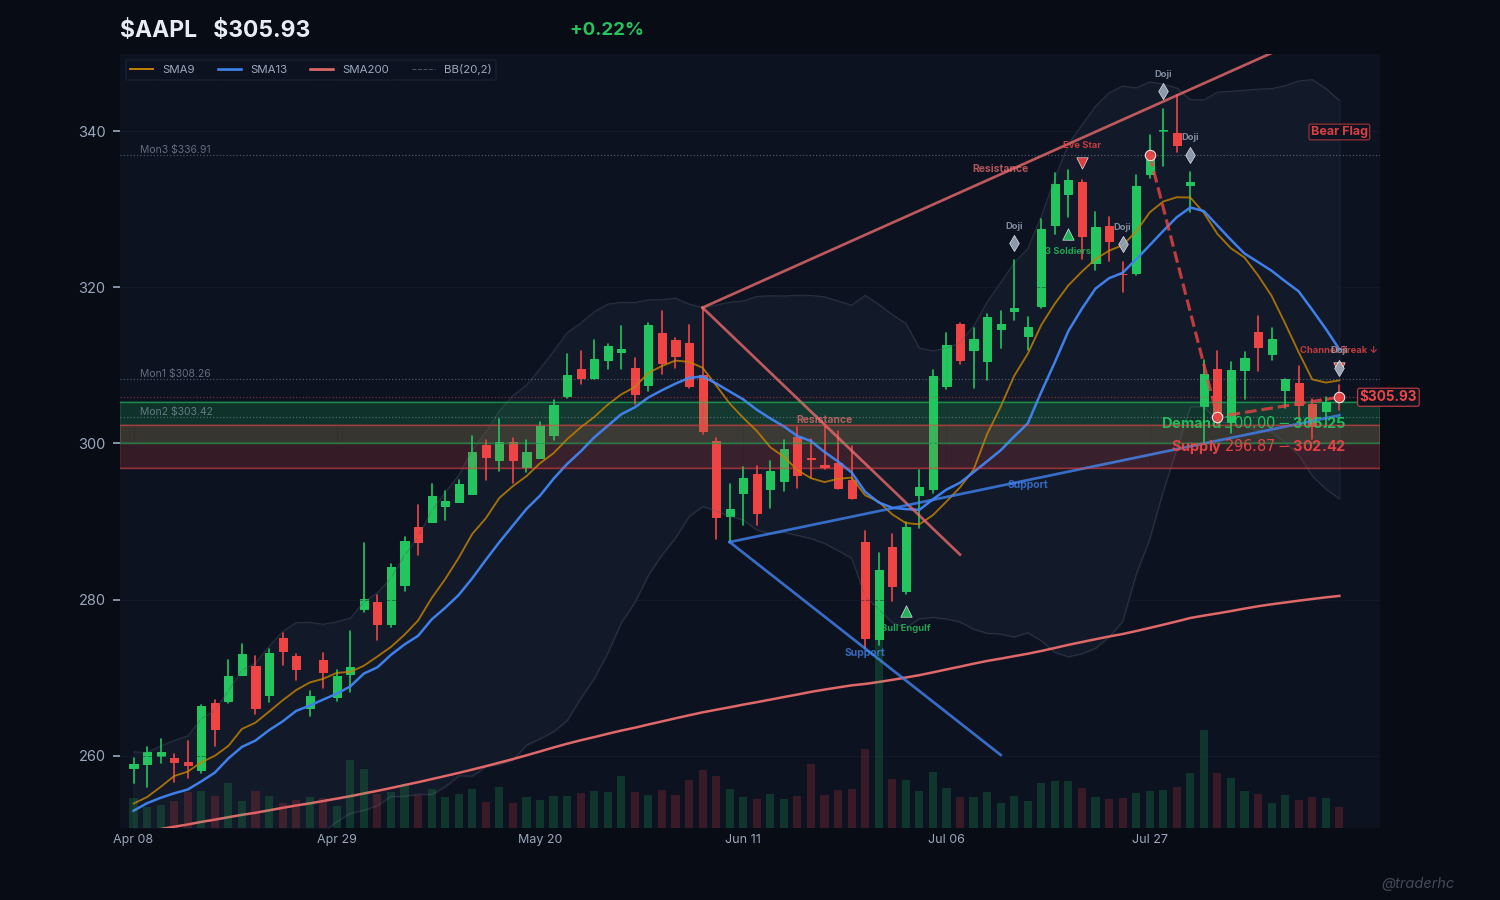Click the 320 price axis tick
This screenshot has height=900, width=1500.
coord(93,288)
